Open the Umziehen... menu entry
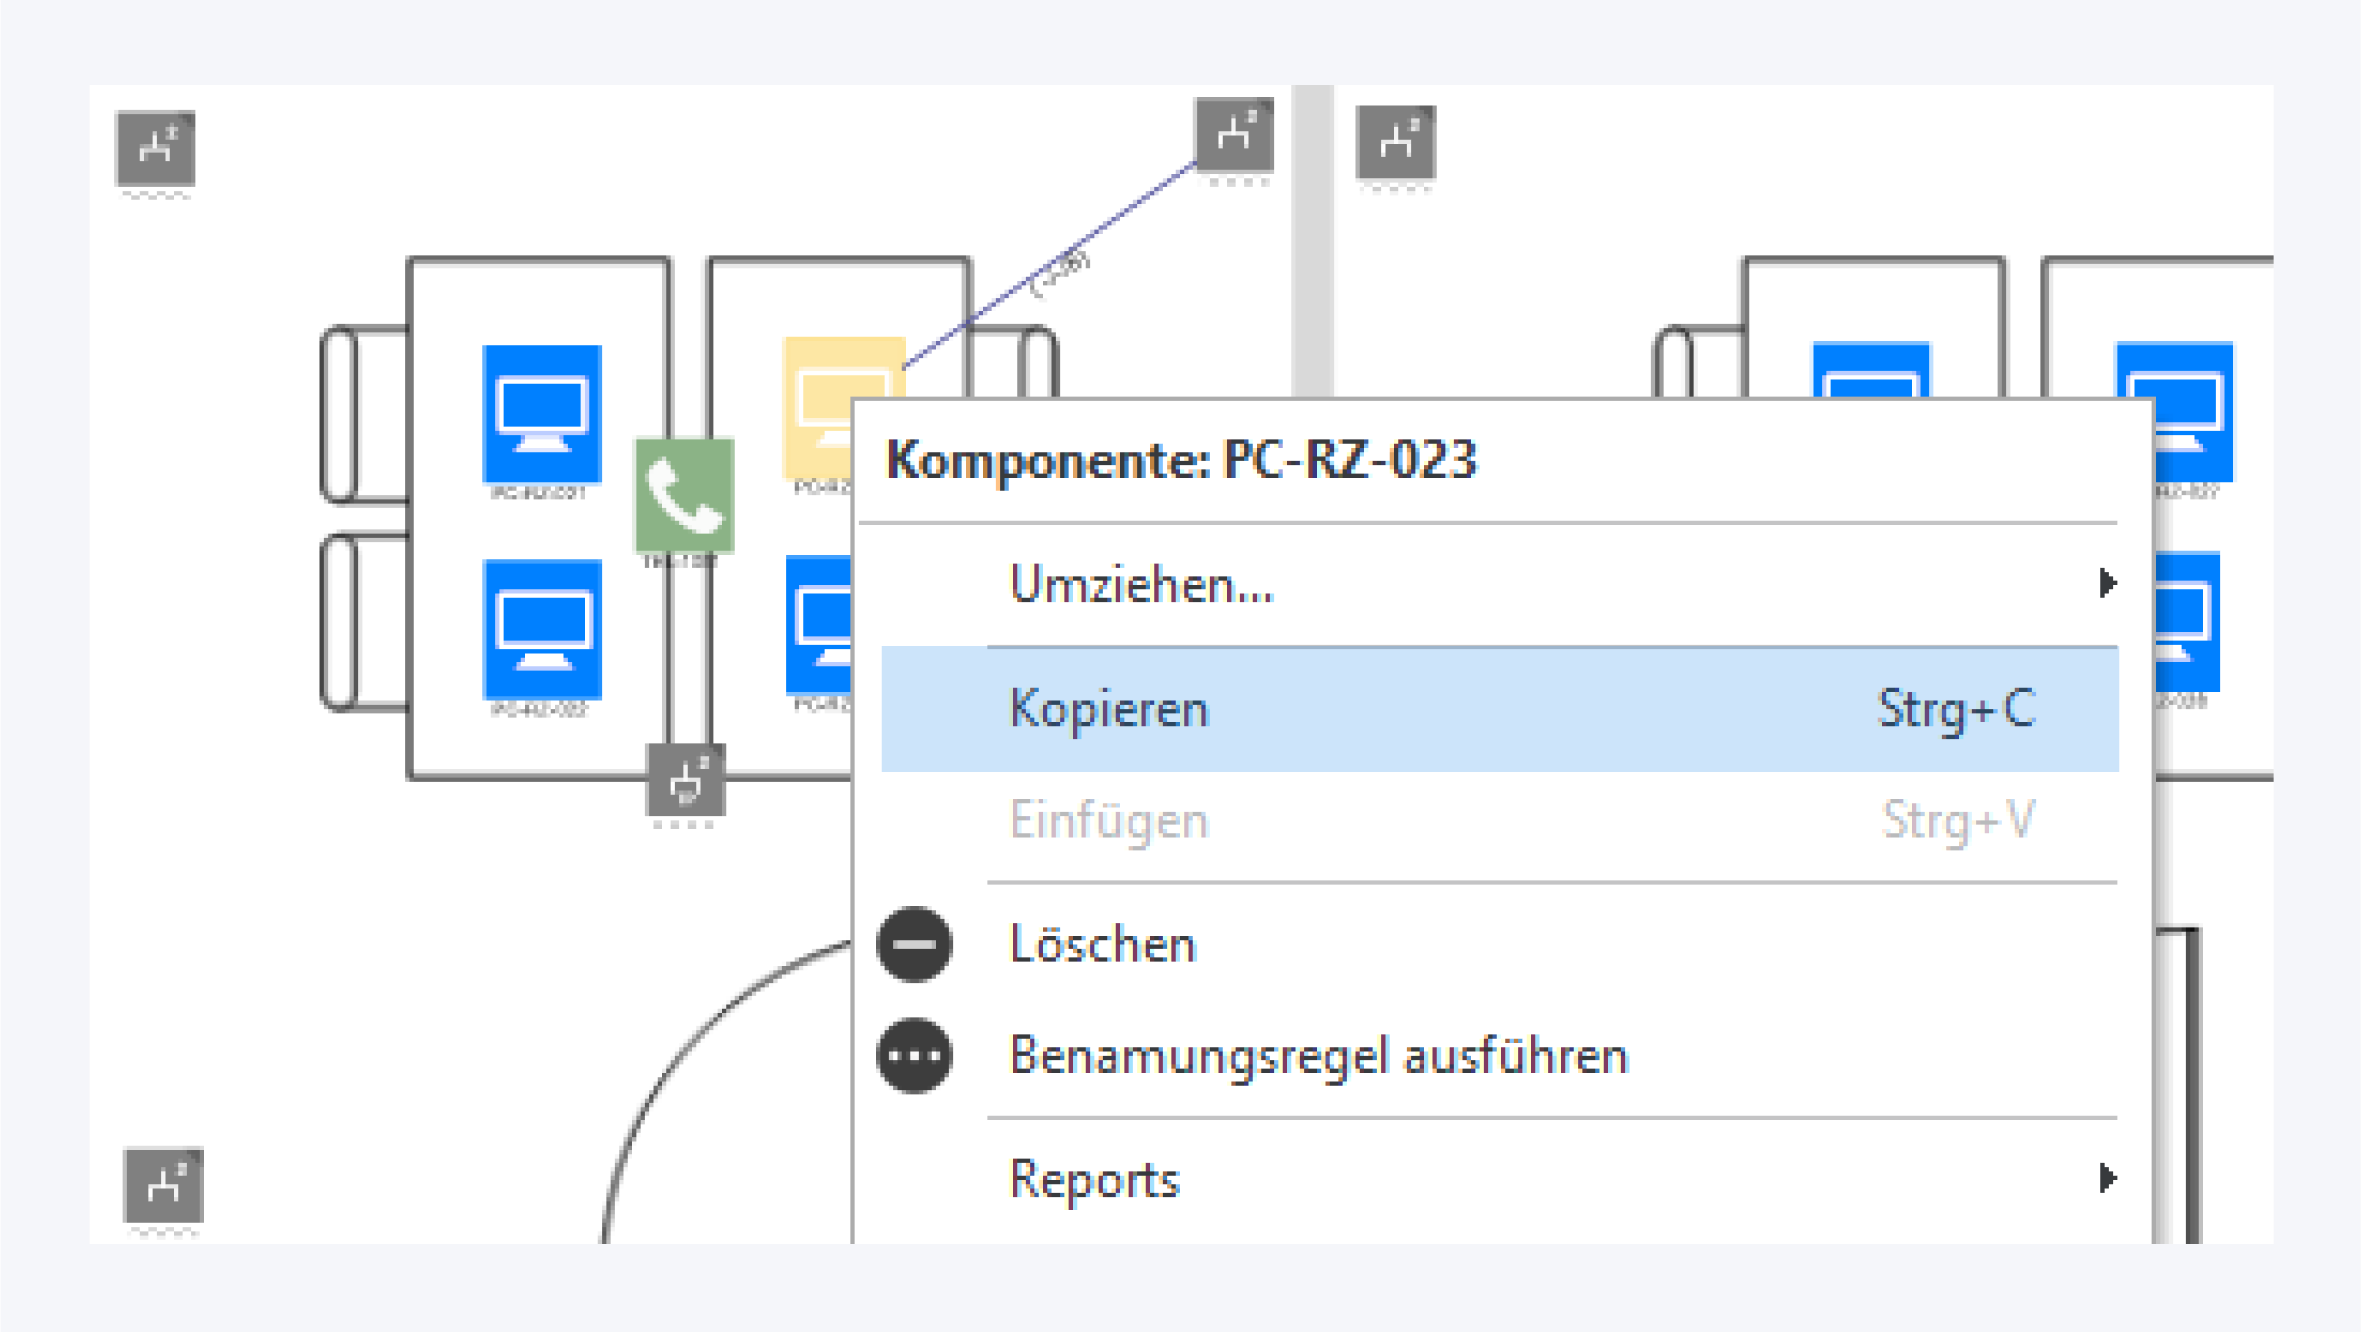This screenshot has height=1332, width=2361. tap(1141, 585)
